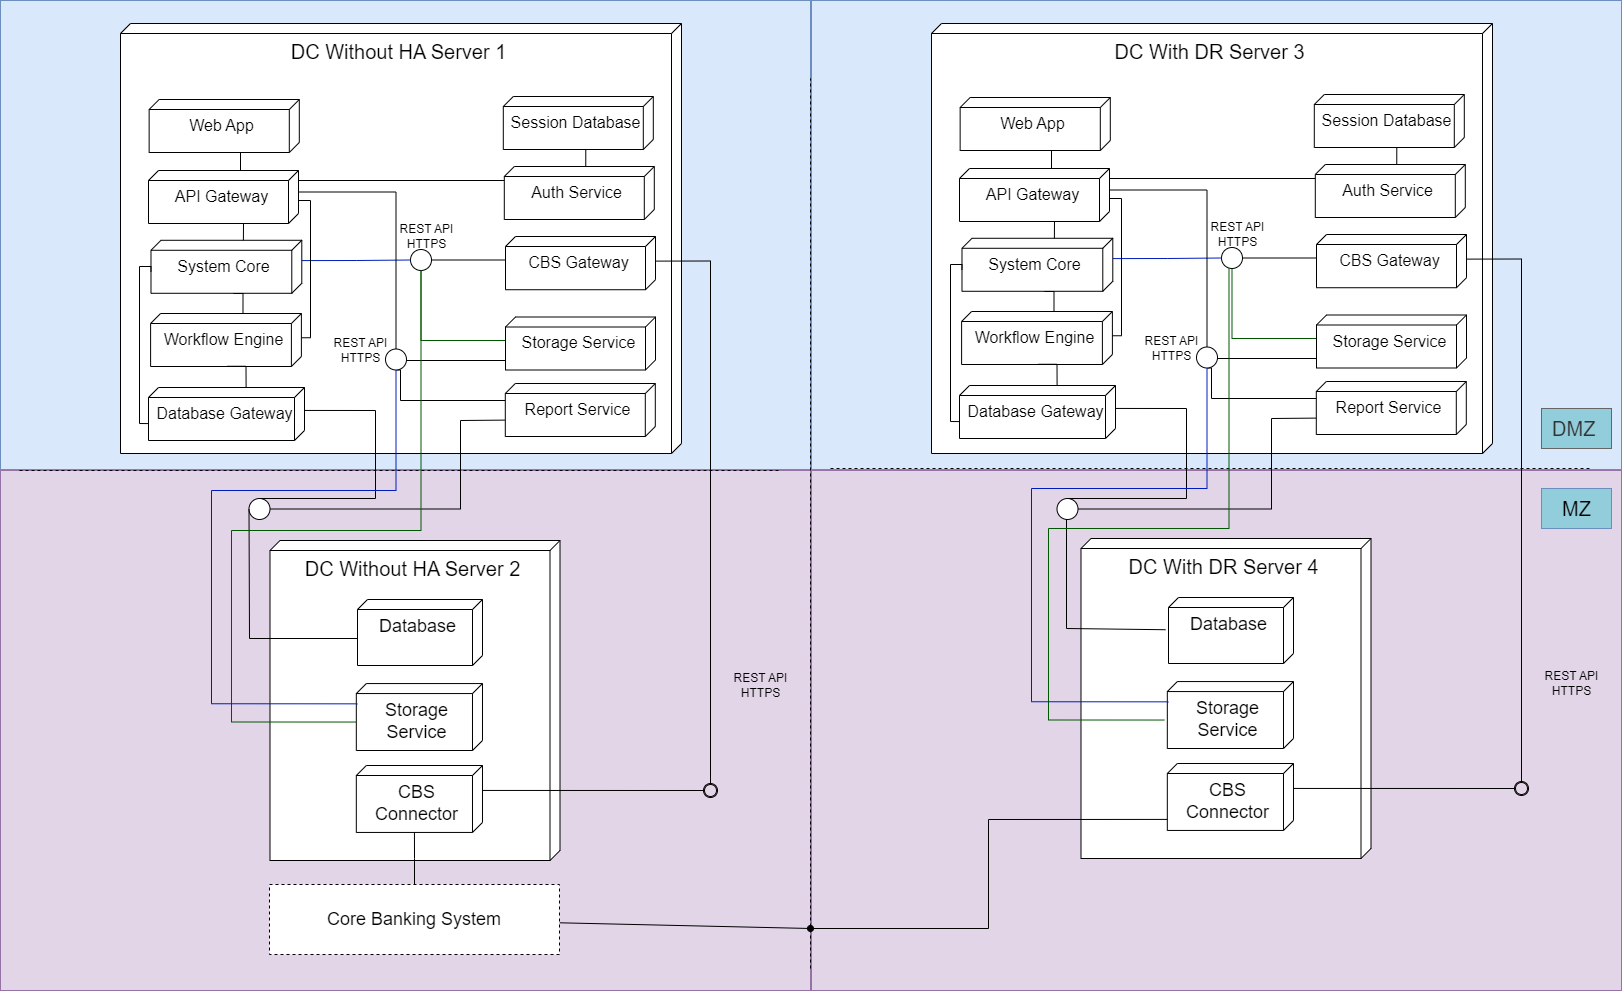Select the Storage Service node in Server 4
Screen dimensions: 1622x991
[1231, 715]
